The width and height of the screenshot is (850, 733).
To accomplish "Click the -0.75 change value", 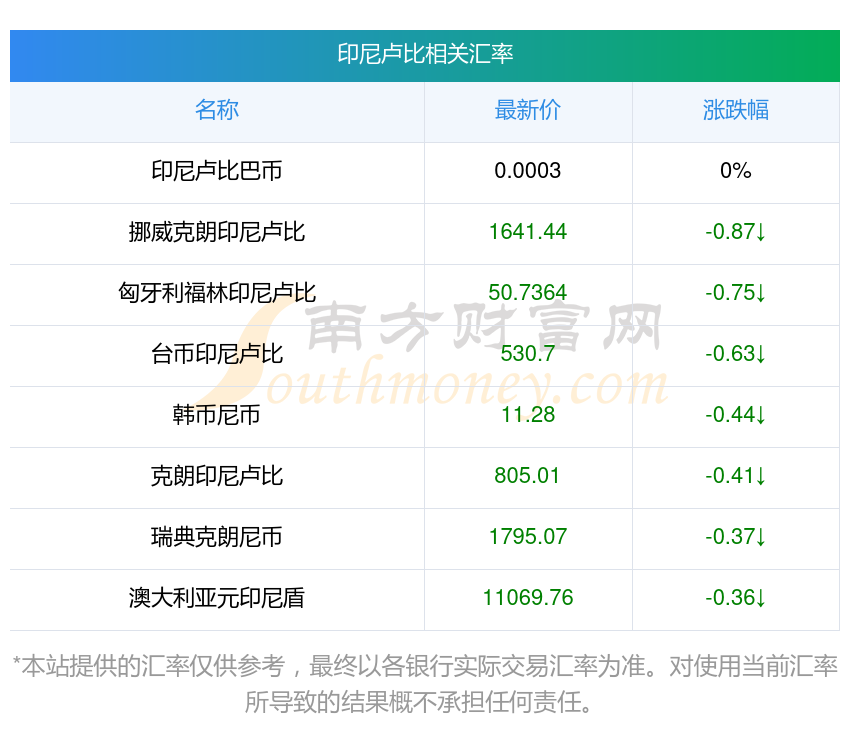I will click(x=736, y=293).
